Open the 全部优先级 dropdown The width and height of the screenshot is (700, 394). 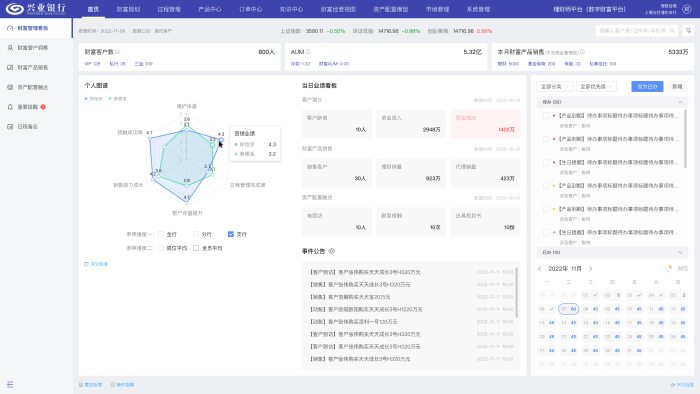point(596,87)
